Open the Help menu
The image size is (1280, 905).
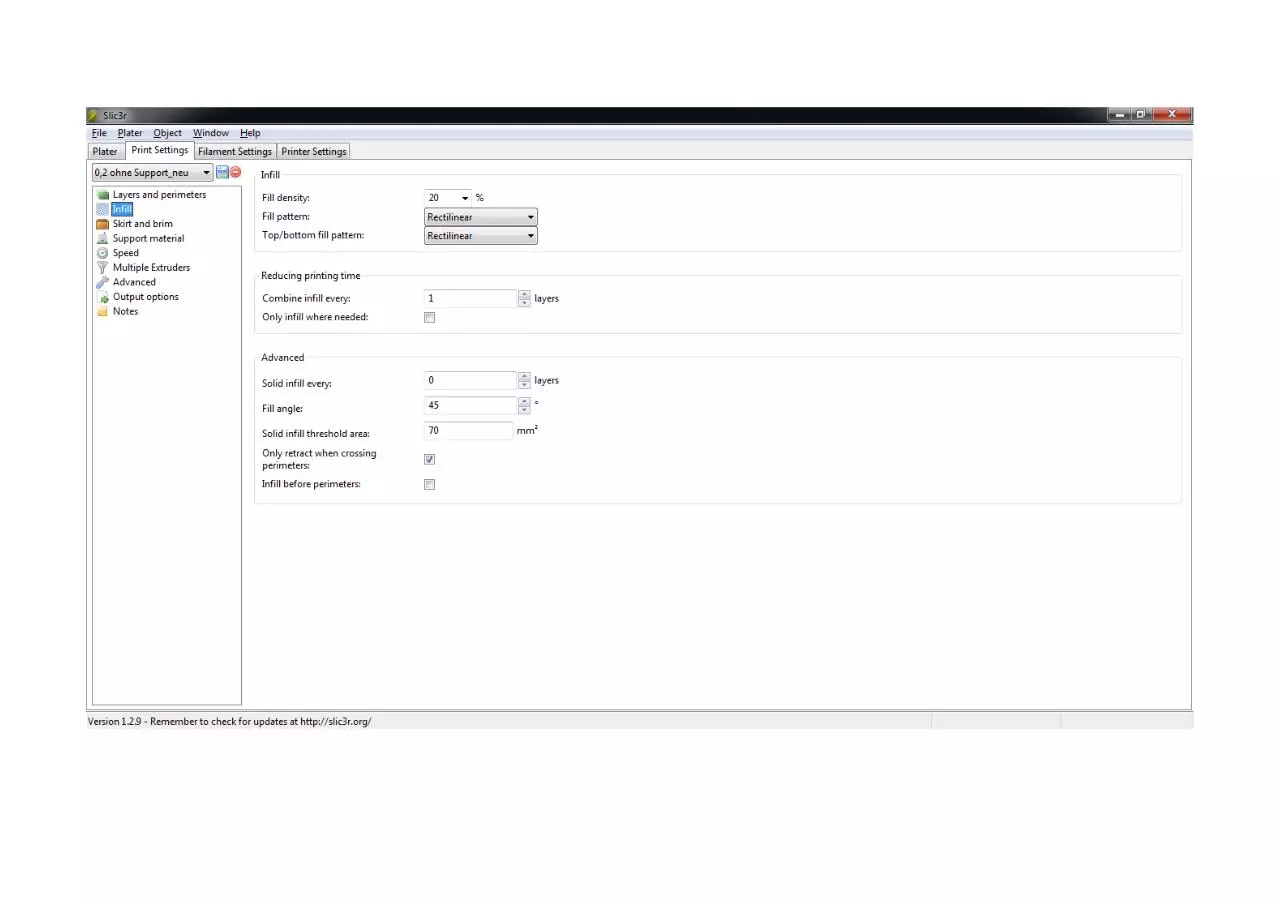click(x=250, y=133)
